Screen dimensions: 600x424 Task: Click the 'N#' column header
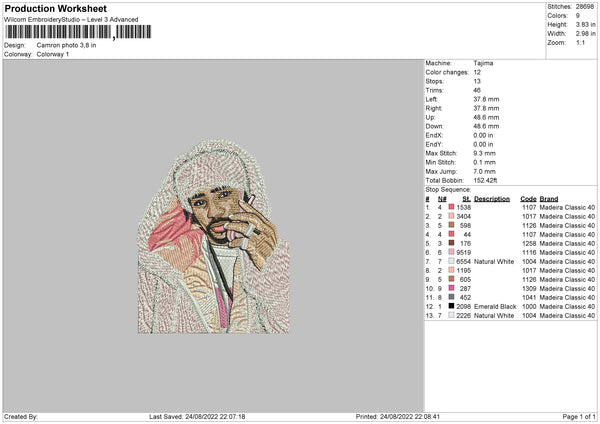[442, 199]
